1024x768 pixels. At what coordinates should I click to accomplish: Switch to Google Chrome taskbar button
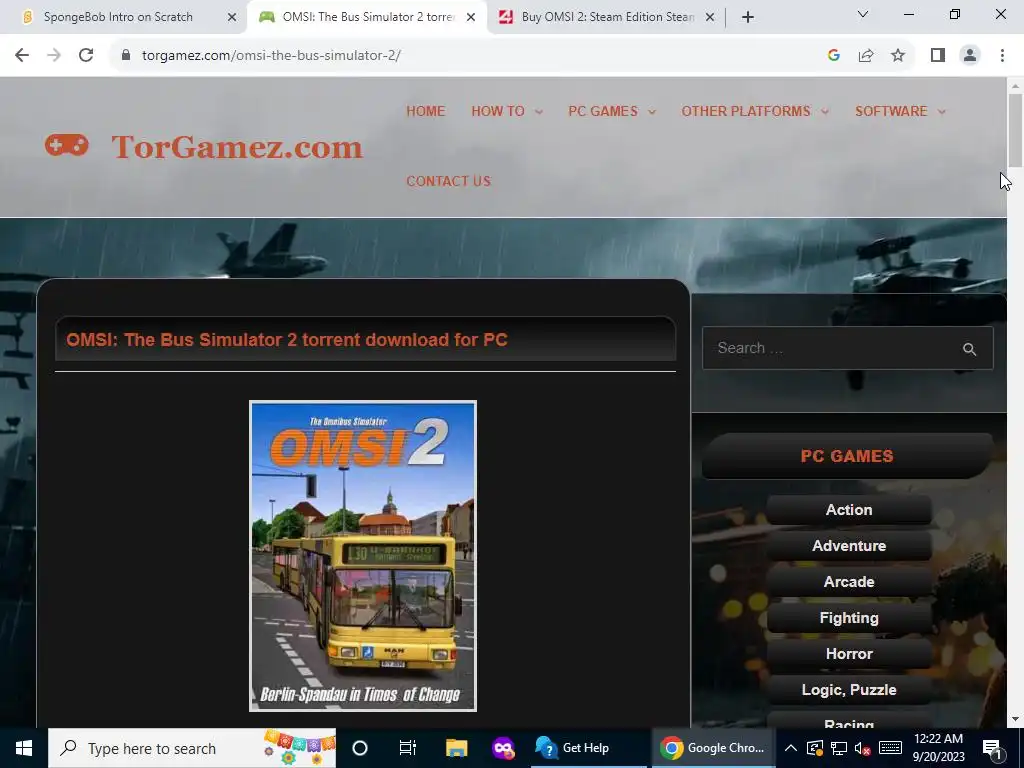click(x=712, y=748)
